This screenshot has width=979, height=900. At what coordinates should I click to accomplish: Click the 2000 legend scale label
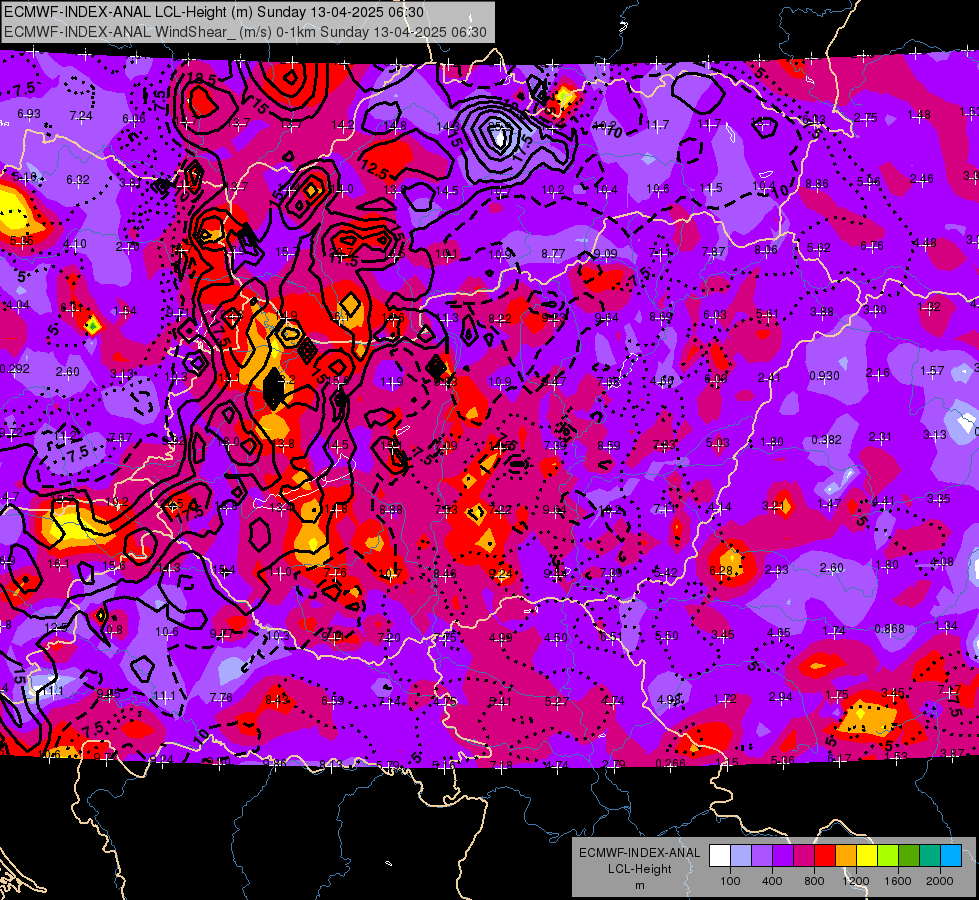click(940, 881)
